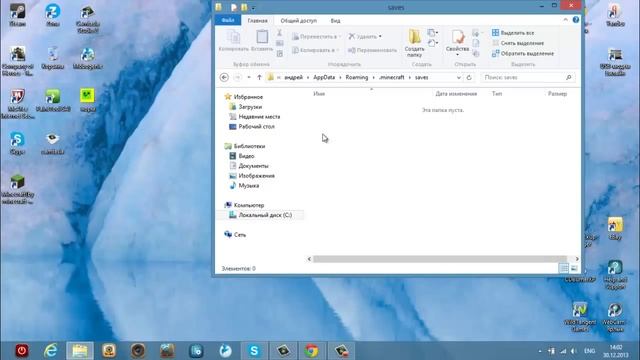The height and width of the screenshot is (360, 640).
Task: Select the Minecraft block icon on desktop
Action: tap(18, 189)
